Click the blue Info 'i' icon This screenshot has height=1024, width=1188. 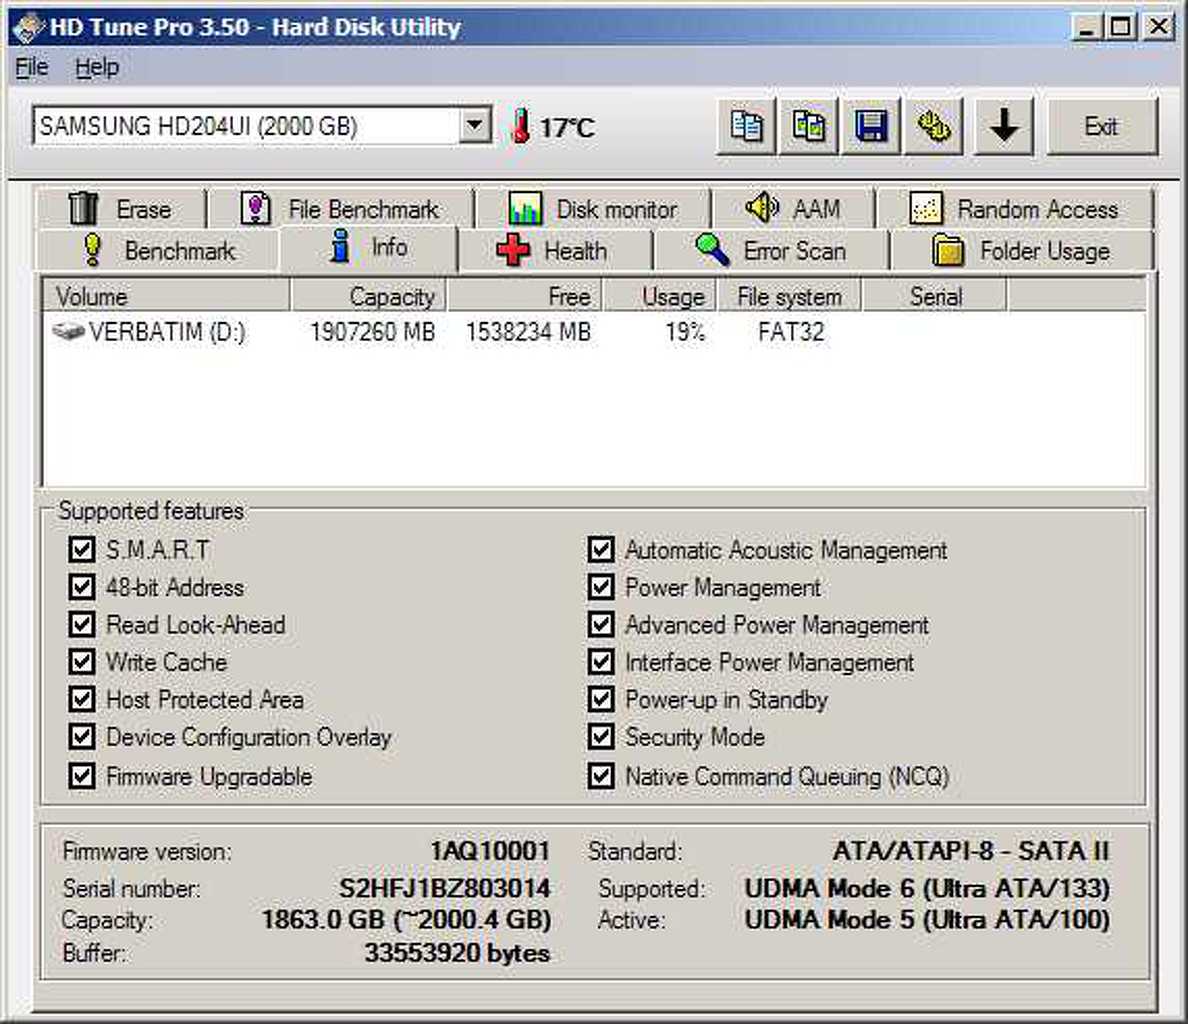pyautogui.click(x=340, y=247)
